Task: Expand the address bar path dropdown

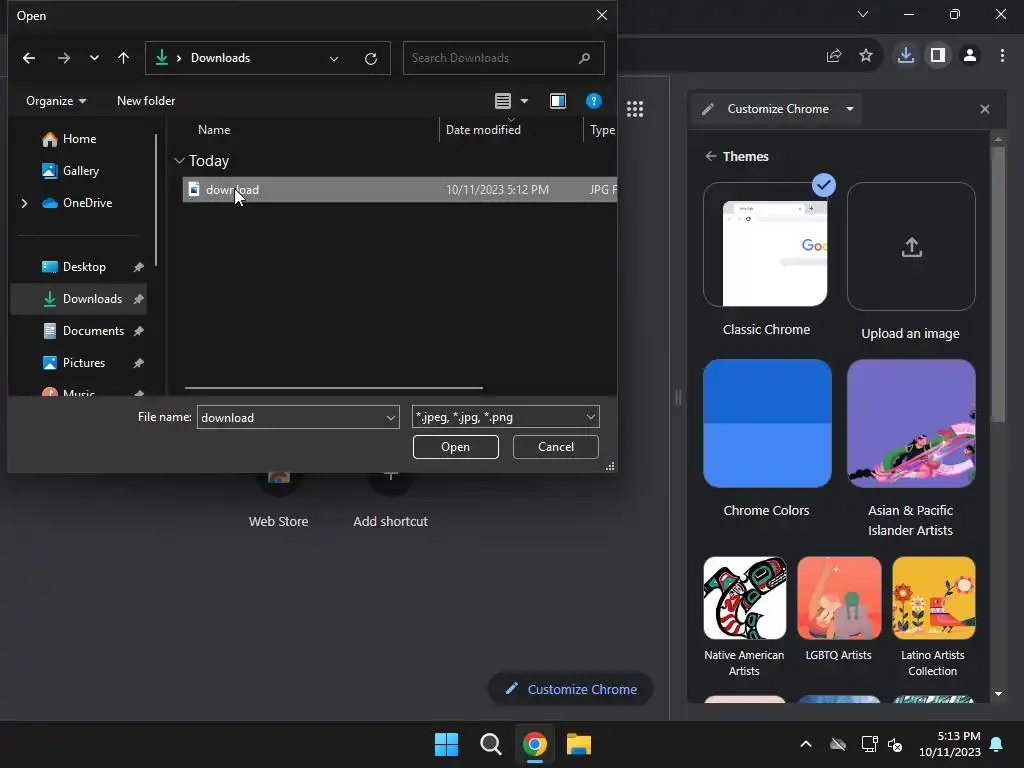Action: point(334,59)
